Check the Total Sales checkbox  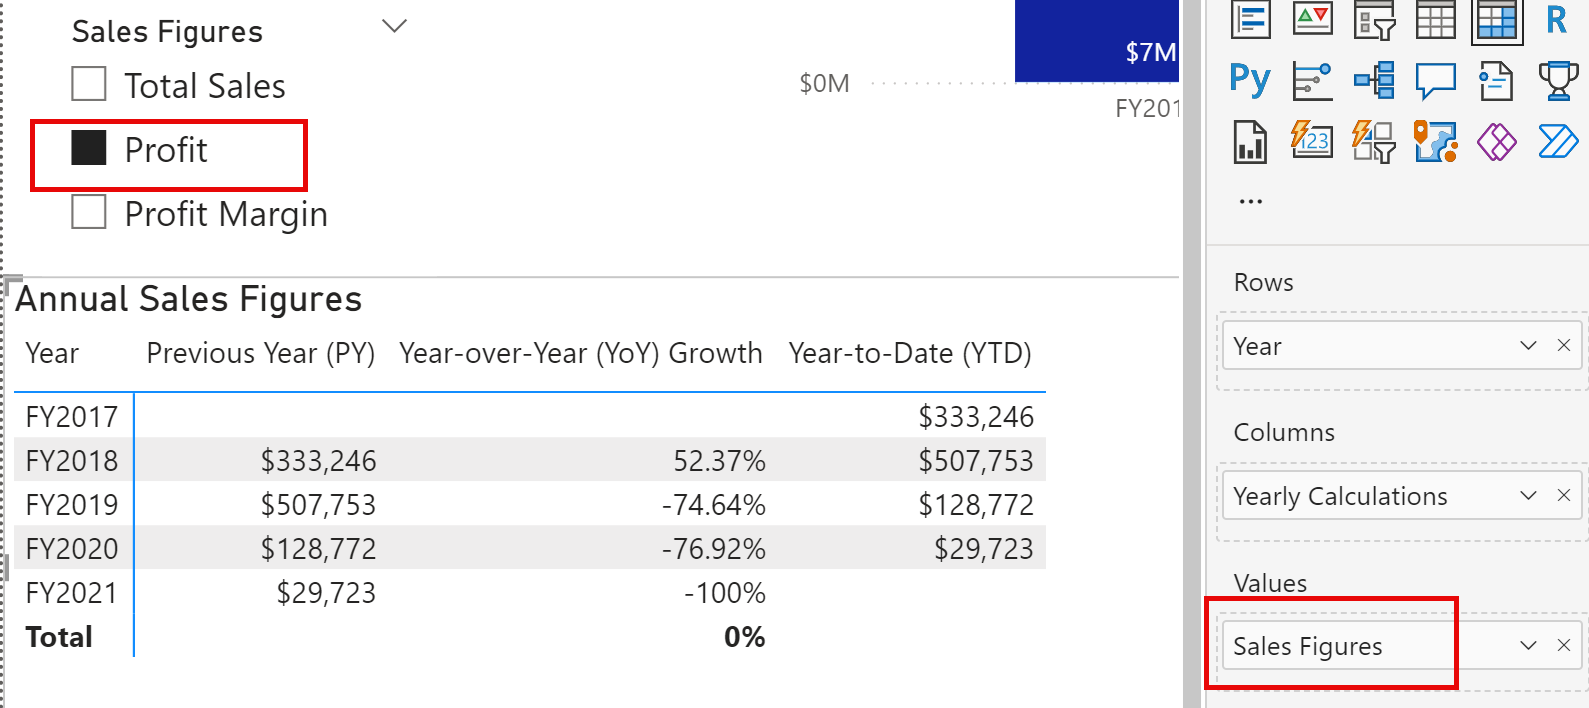click(89, 84)
